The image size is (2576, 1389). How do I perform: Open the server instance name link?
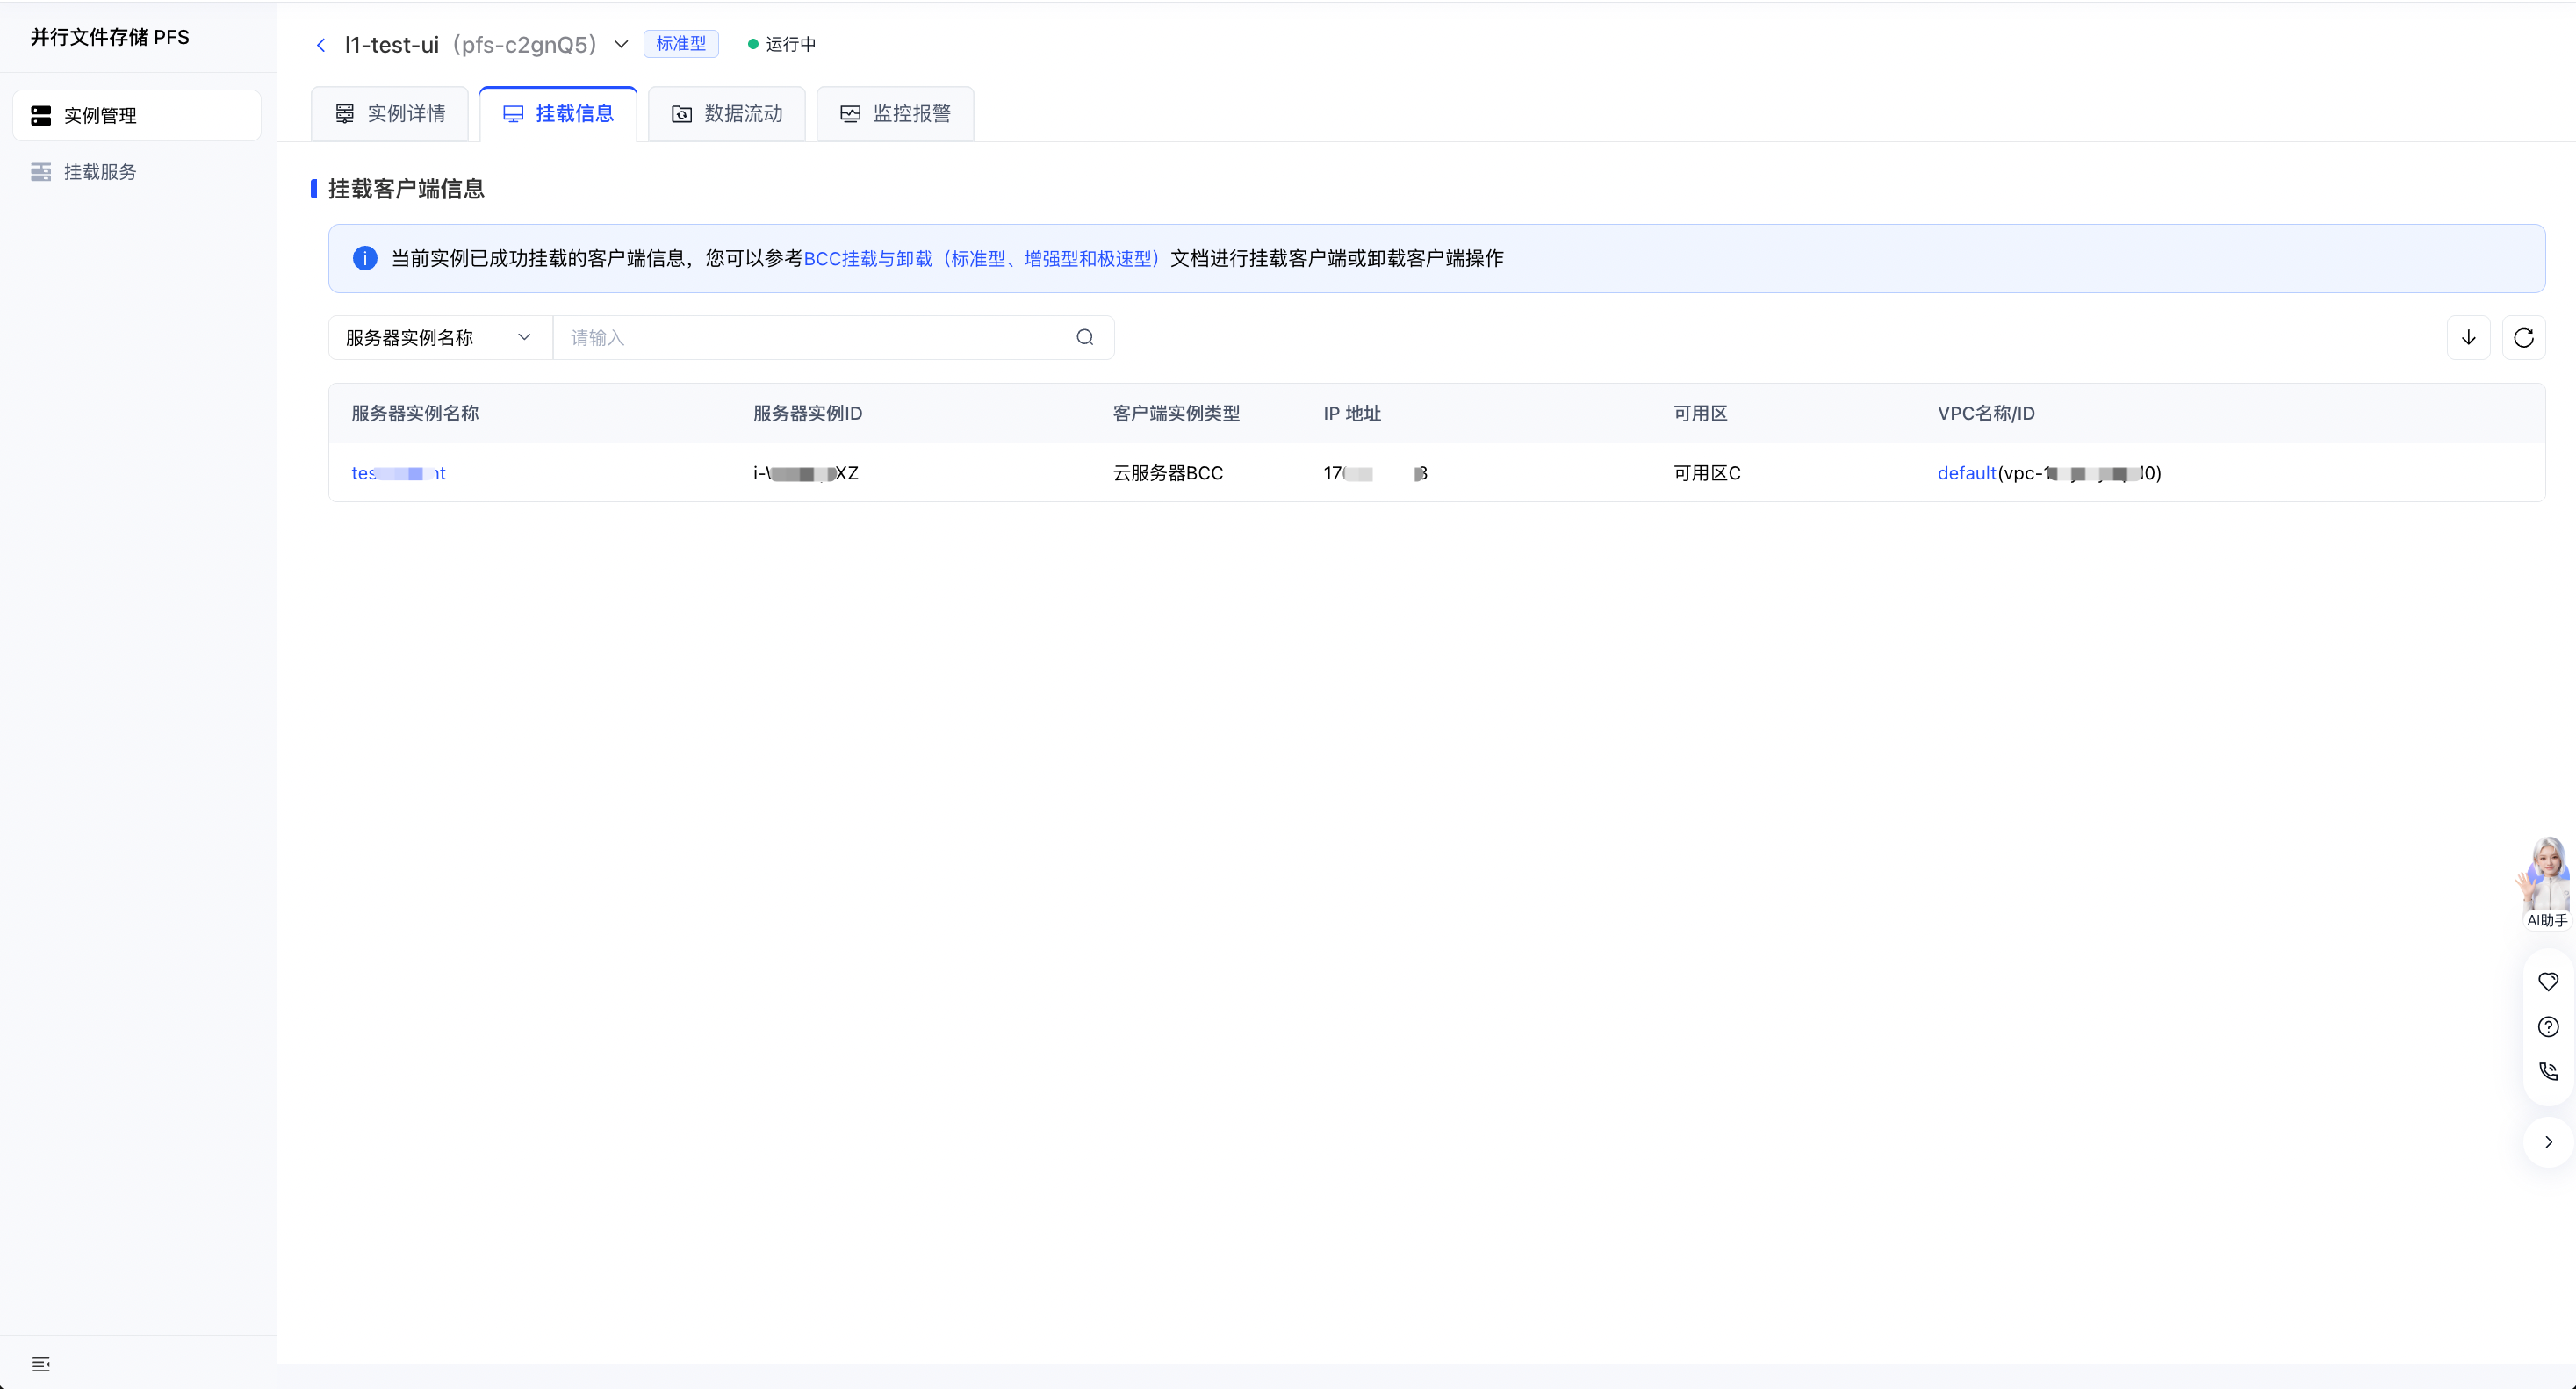399,474
